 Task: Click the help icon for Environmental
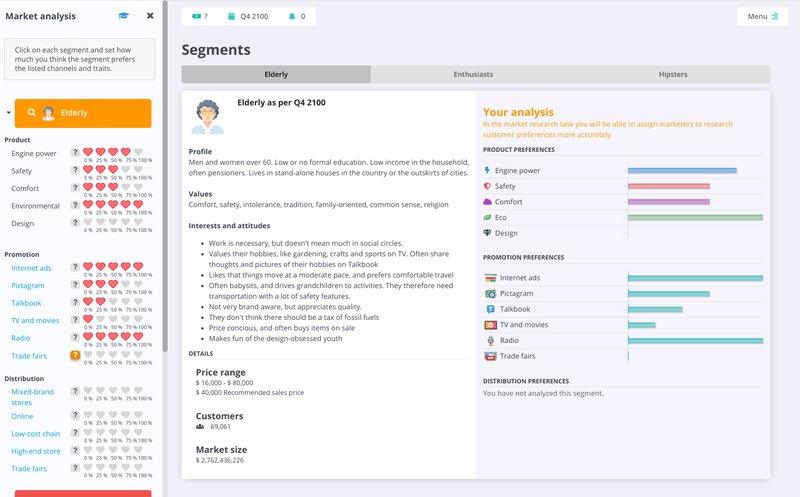(75, 205)
